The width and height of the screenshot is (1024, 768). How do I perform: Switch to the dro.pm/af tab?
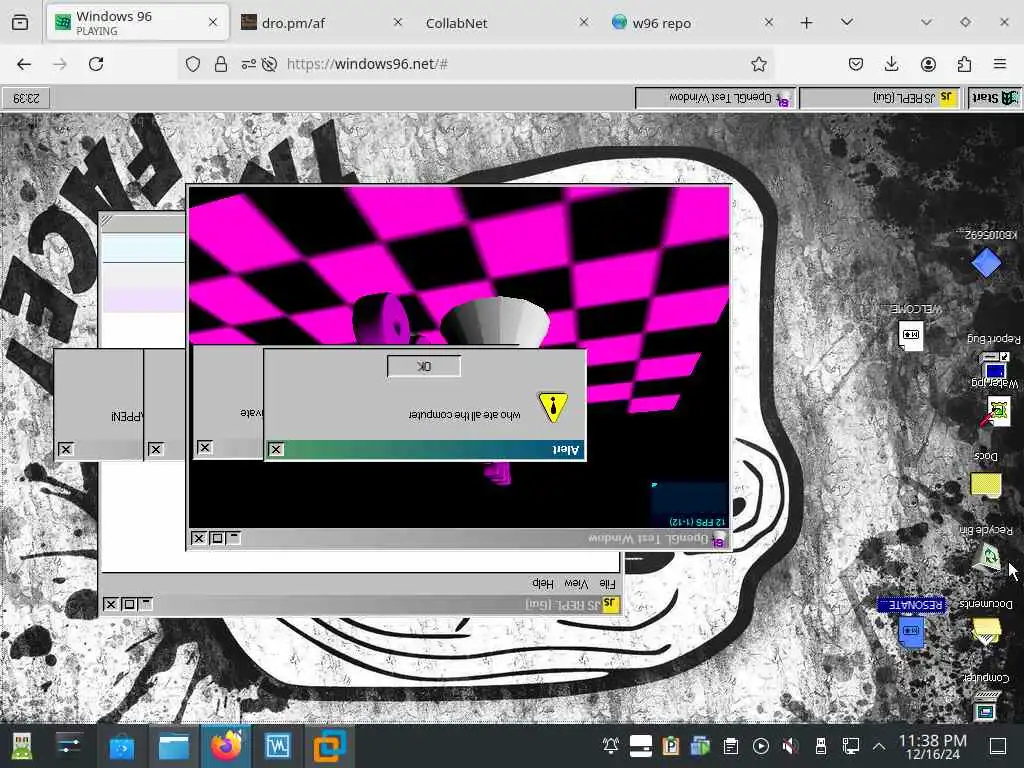[321, 23]
